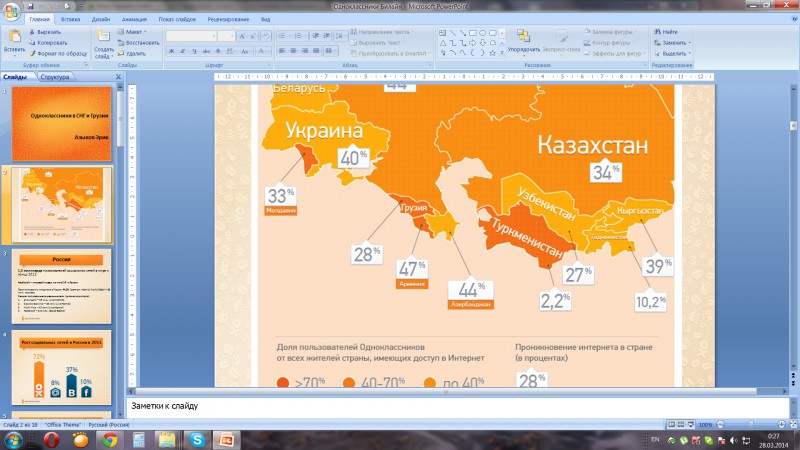Screen dimensions: 800x450
Task: Click the Office button
Action: [11, 11]
